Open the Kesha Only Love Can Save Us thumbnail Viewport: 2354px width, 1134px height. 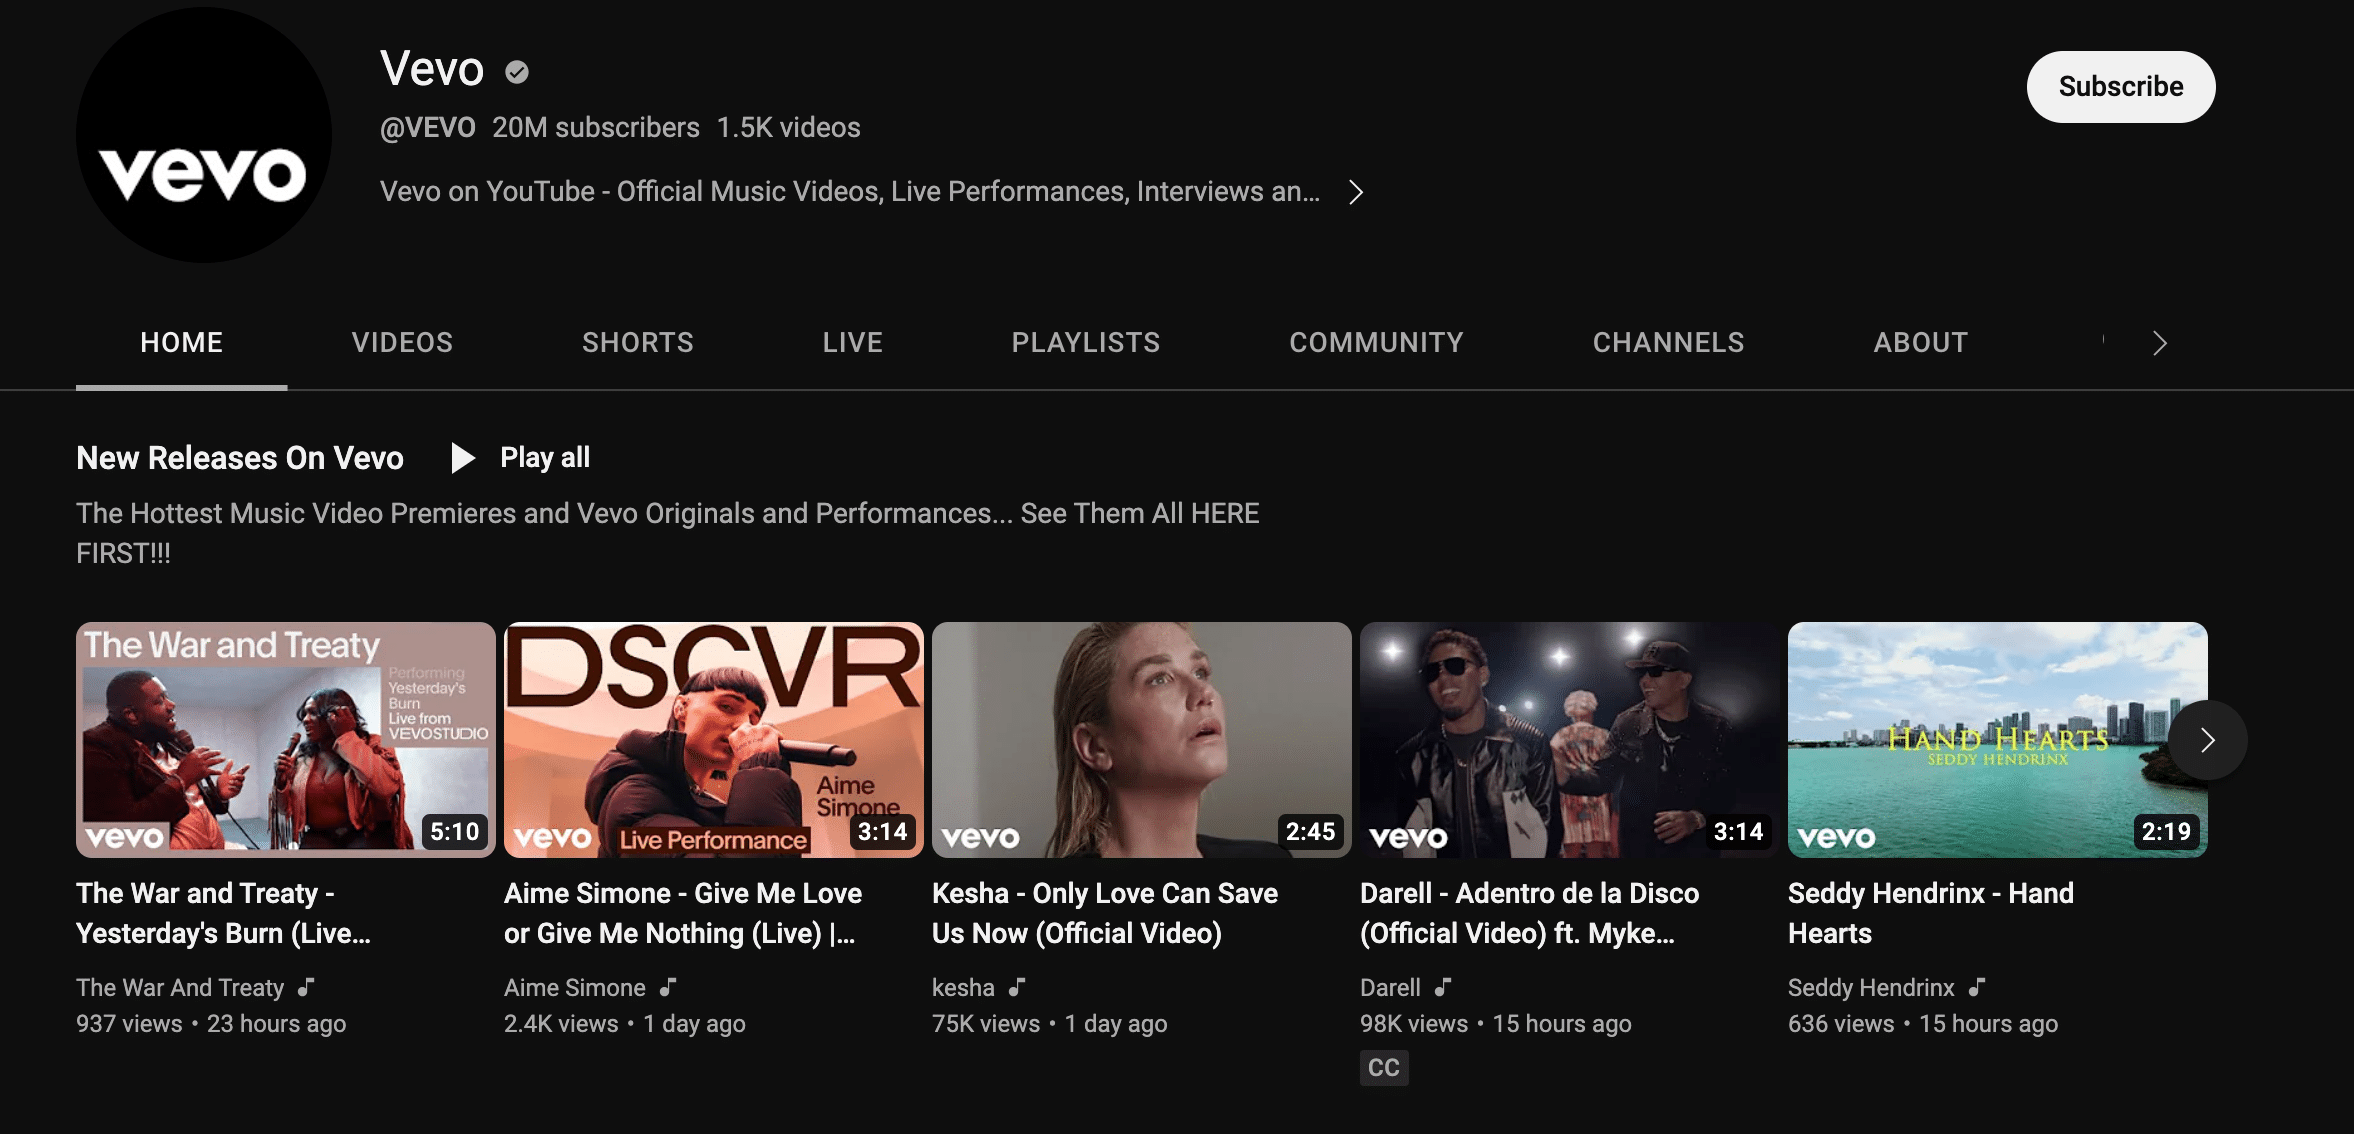[x=1142, y=740]
